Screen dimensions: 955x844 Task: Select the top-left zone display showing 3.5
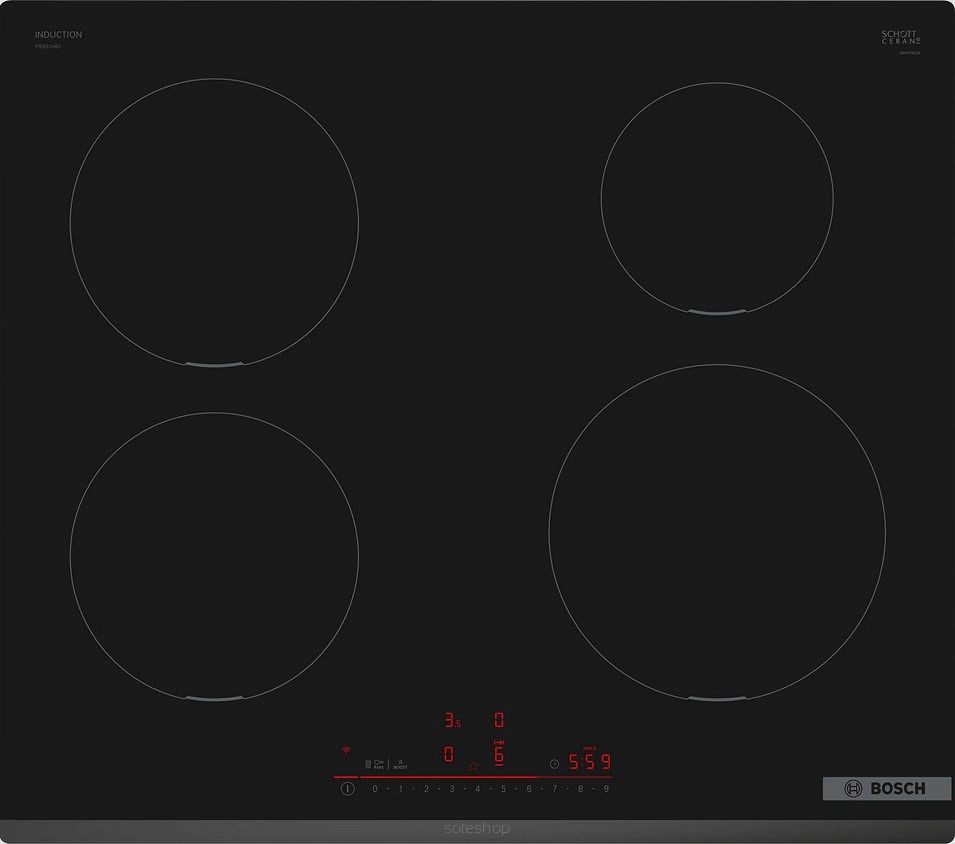click(452, 720)
